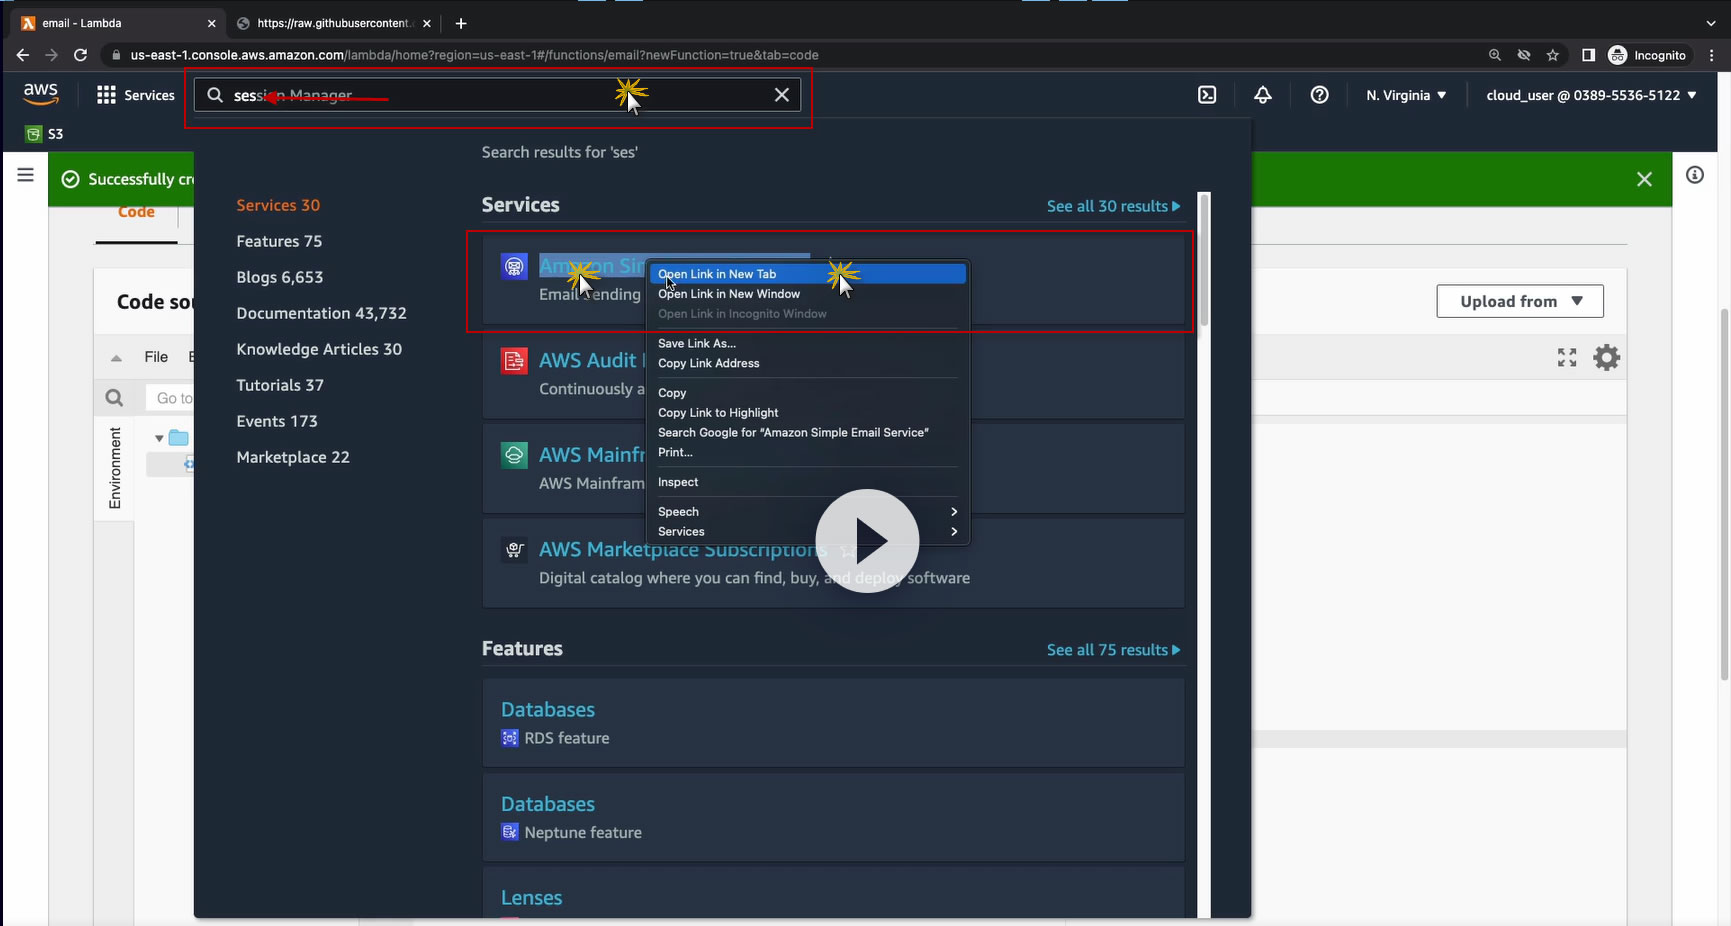Open the notifications bell
This screenshot has height=926, width=1731.
click(x=1263, y=95)
